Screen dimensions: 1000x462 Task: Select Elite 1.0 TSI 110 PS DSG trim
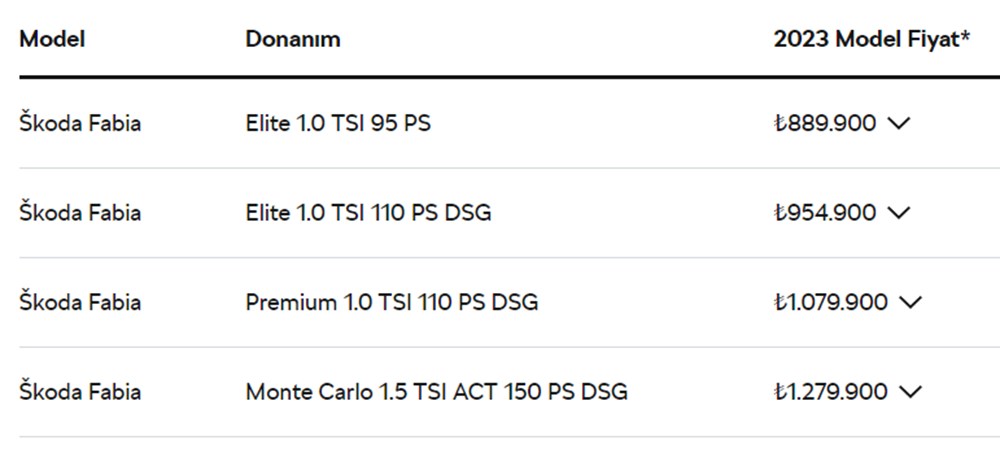[x=368, y=213]
